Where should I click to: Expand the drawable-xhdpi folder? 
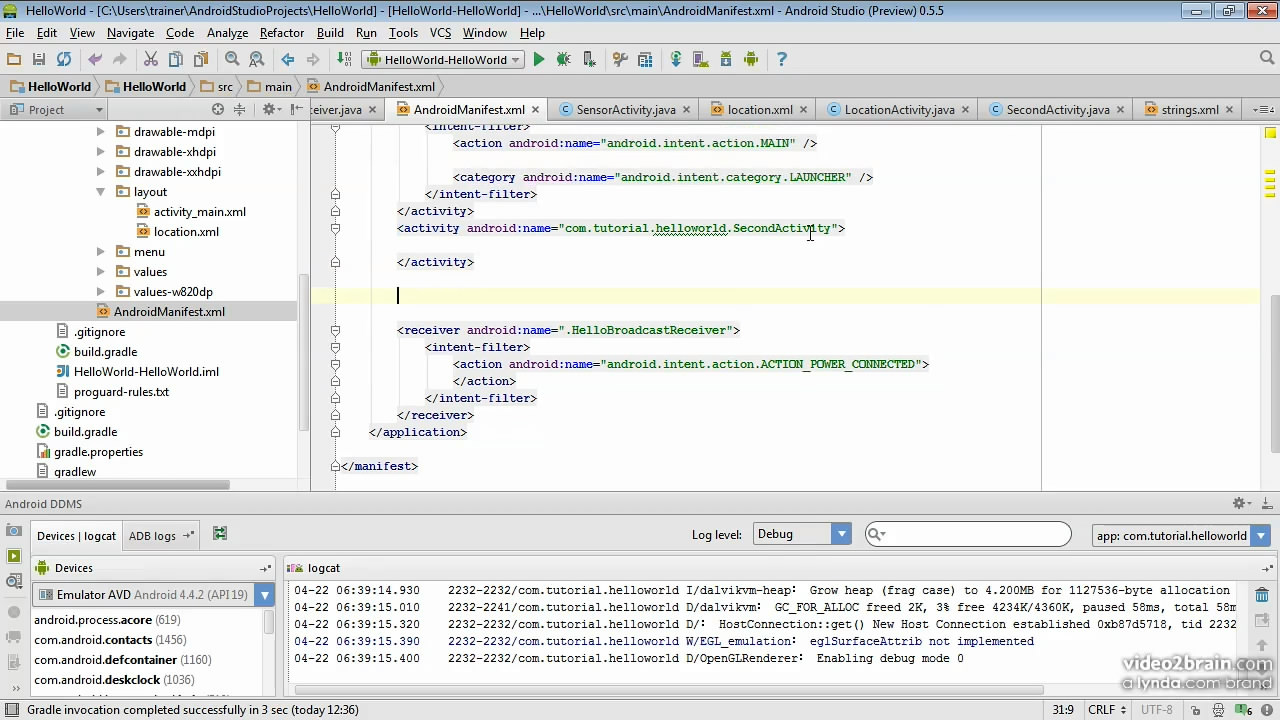[100, 151]
